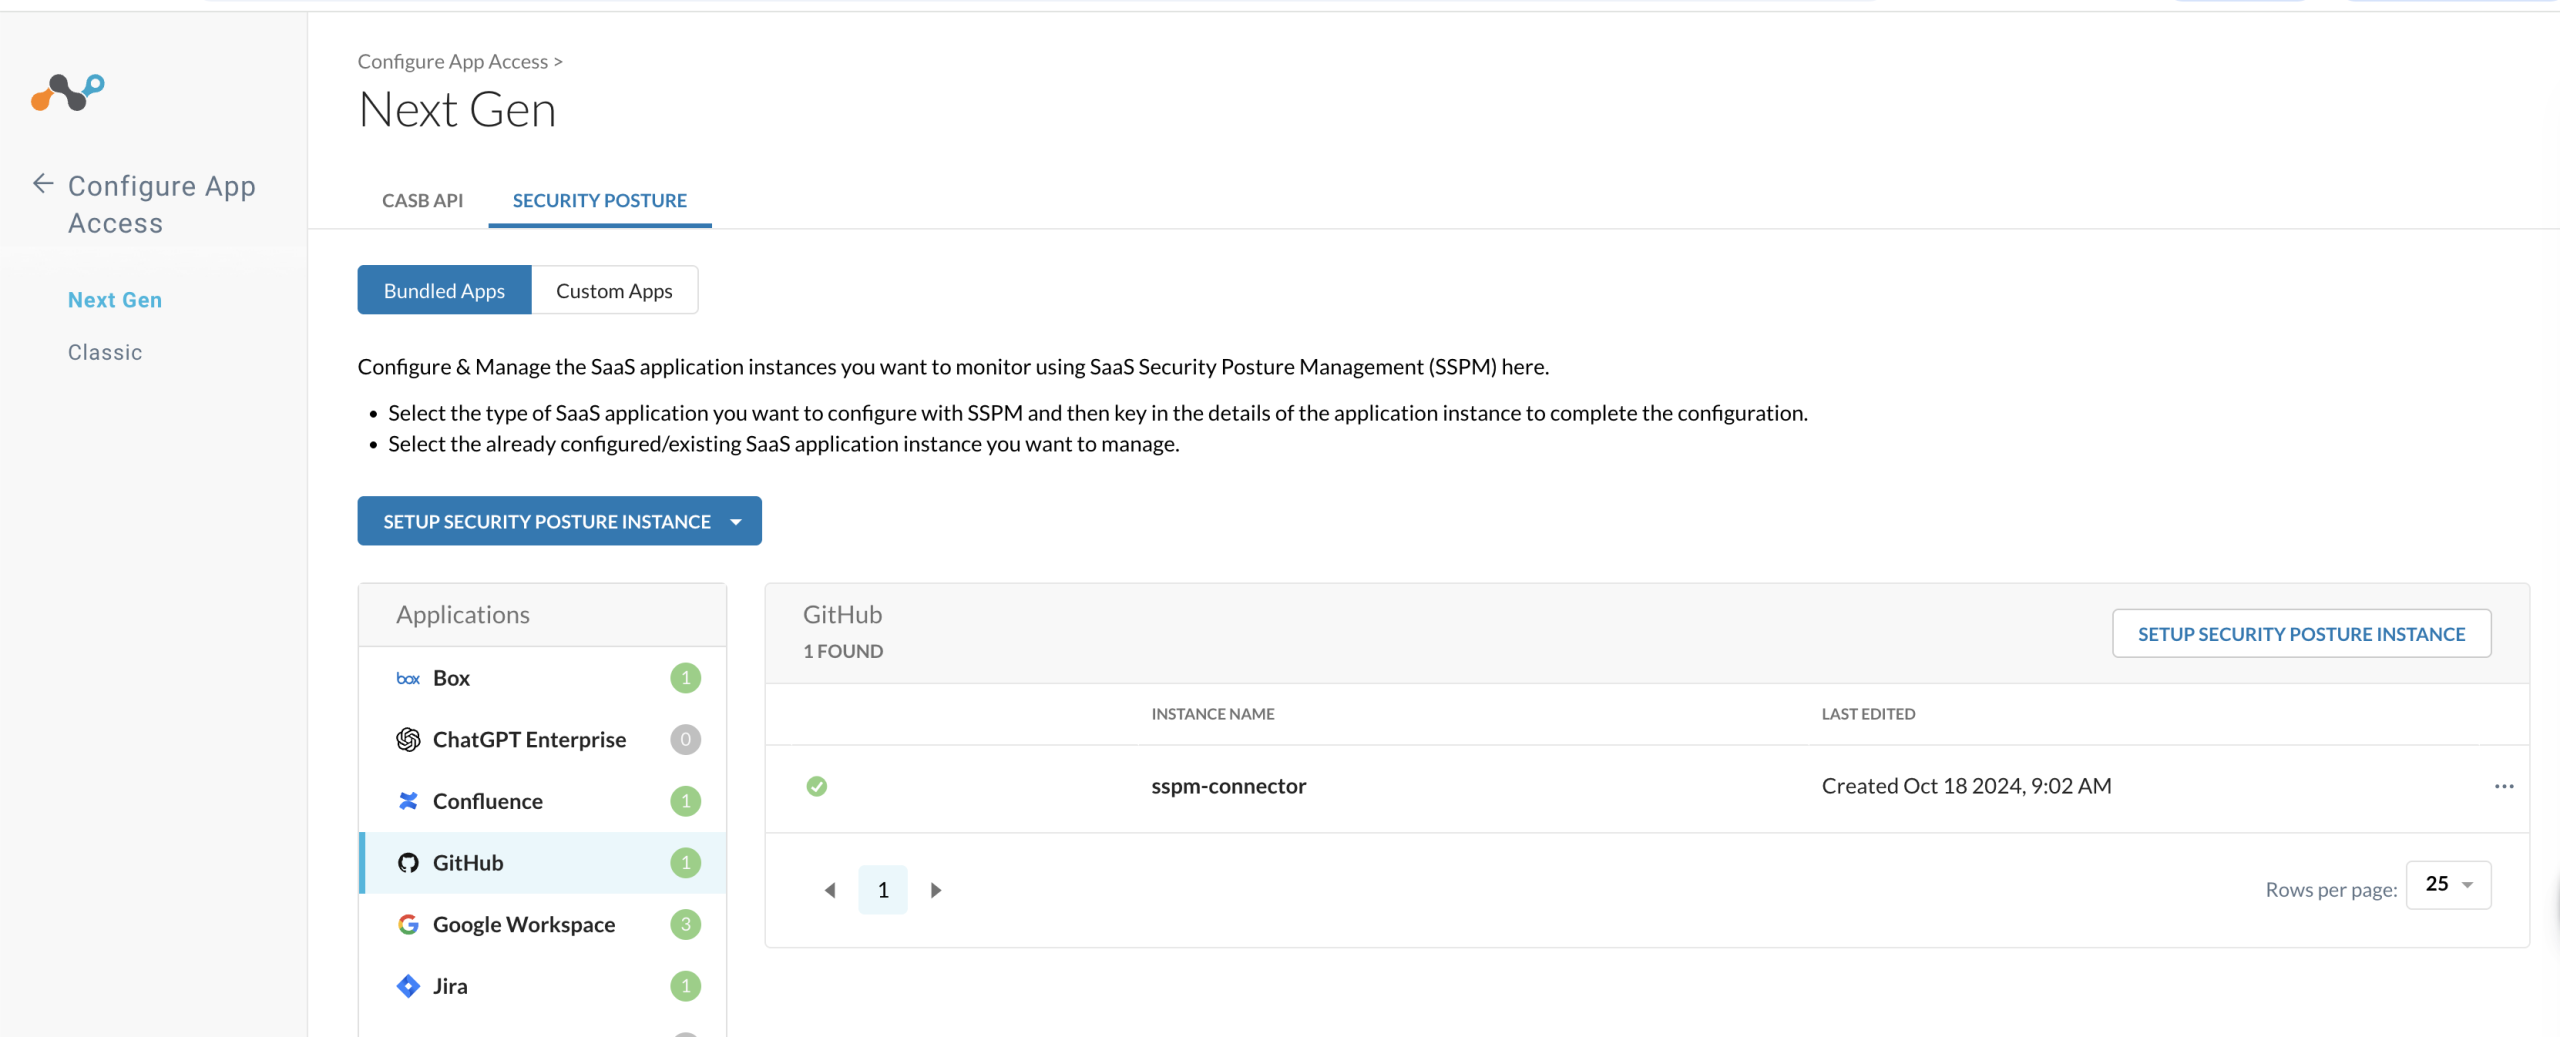This screenshot has width=2560, height=1037.
Task: Click the GitHub octocat icon
Action: click(408, 863)
